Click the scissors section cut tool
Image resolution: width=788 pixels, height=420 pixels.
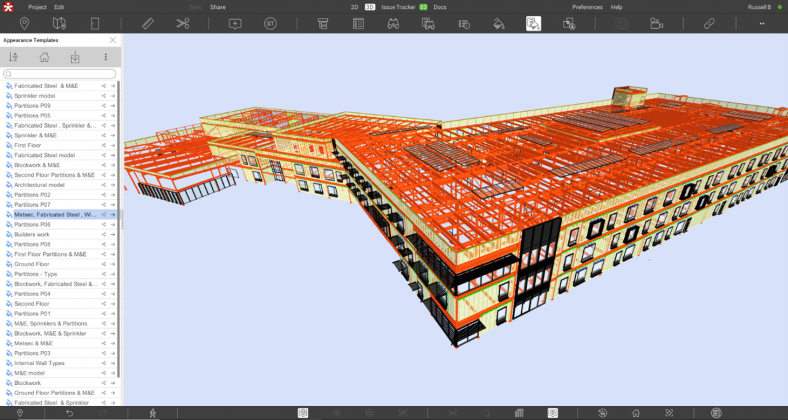click(x=182, y=23)
